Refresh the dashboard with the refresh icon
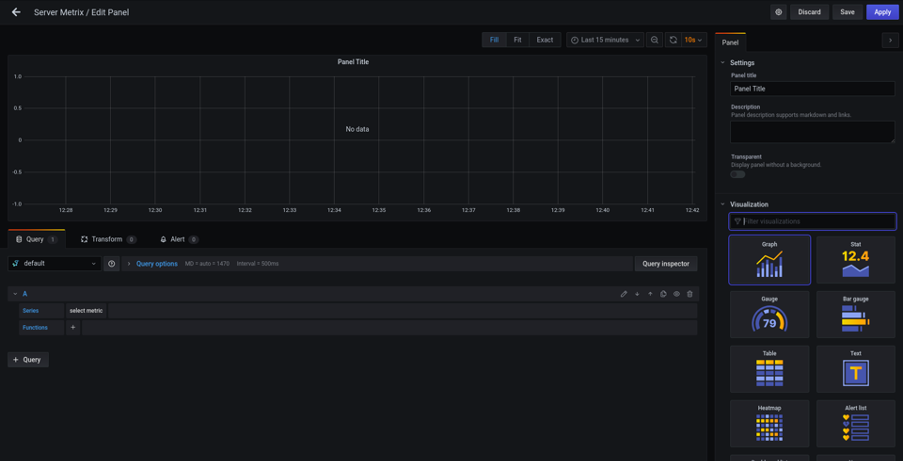Screen dimensions: 904x462 [x=673, y=40]
